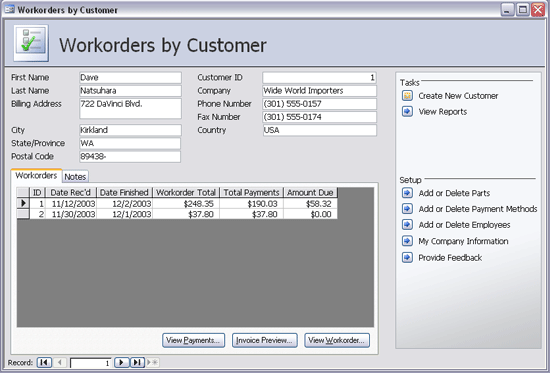The height and width of the screenshot is (373, 550).
Task: Click the Access form icon in the title bar
Action: [9, 9]
